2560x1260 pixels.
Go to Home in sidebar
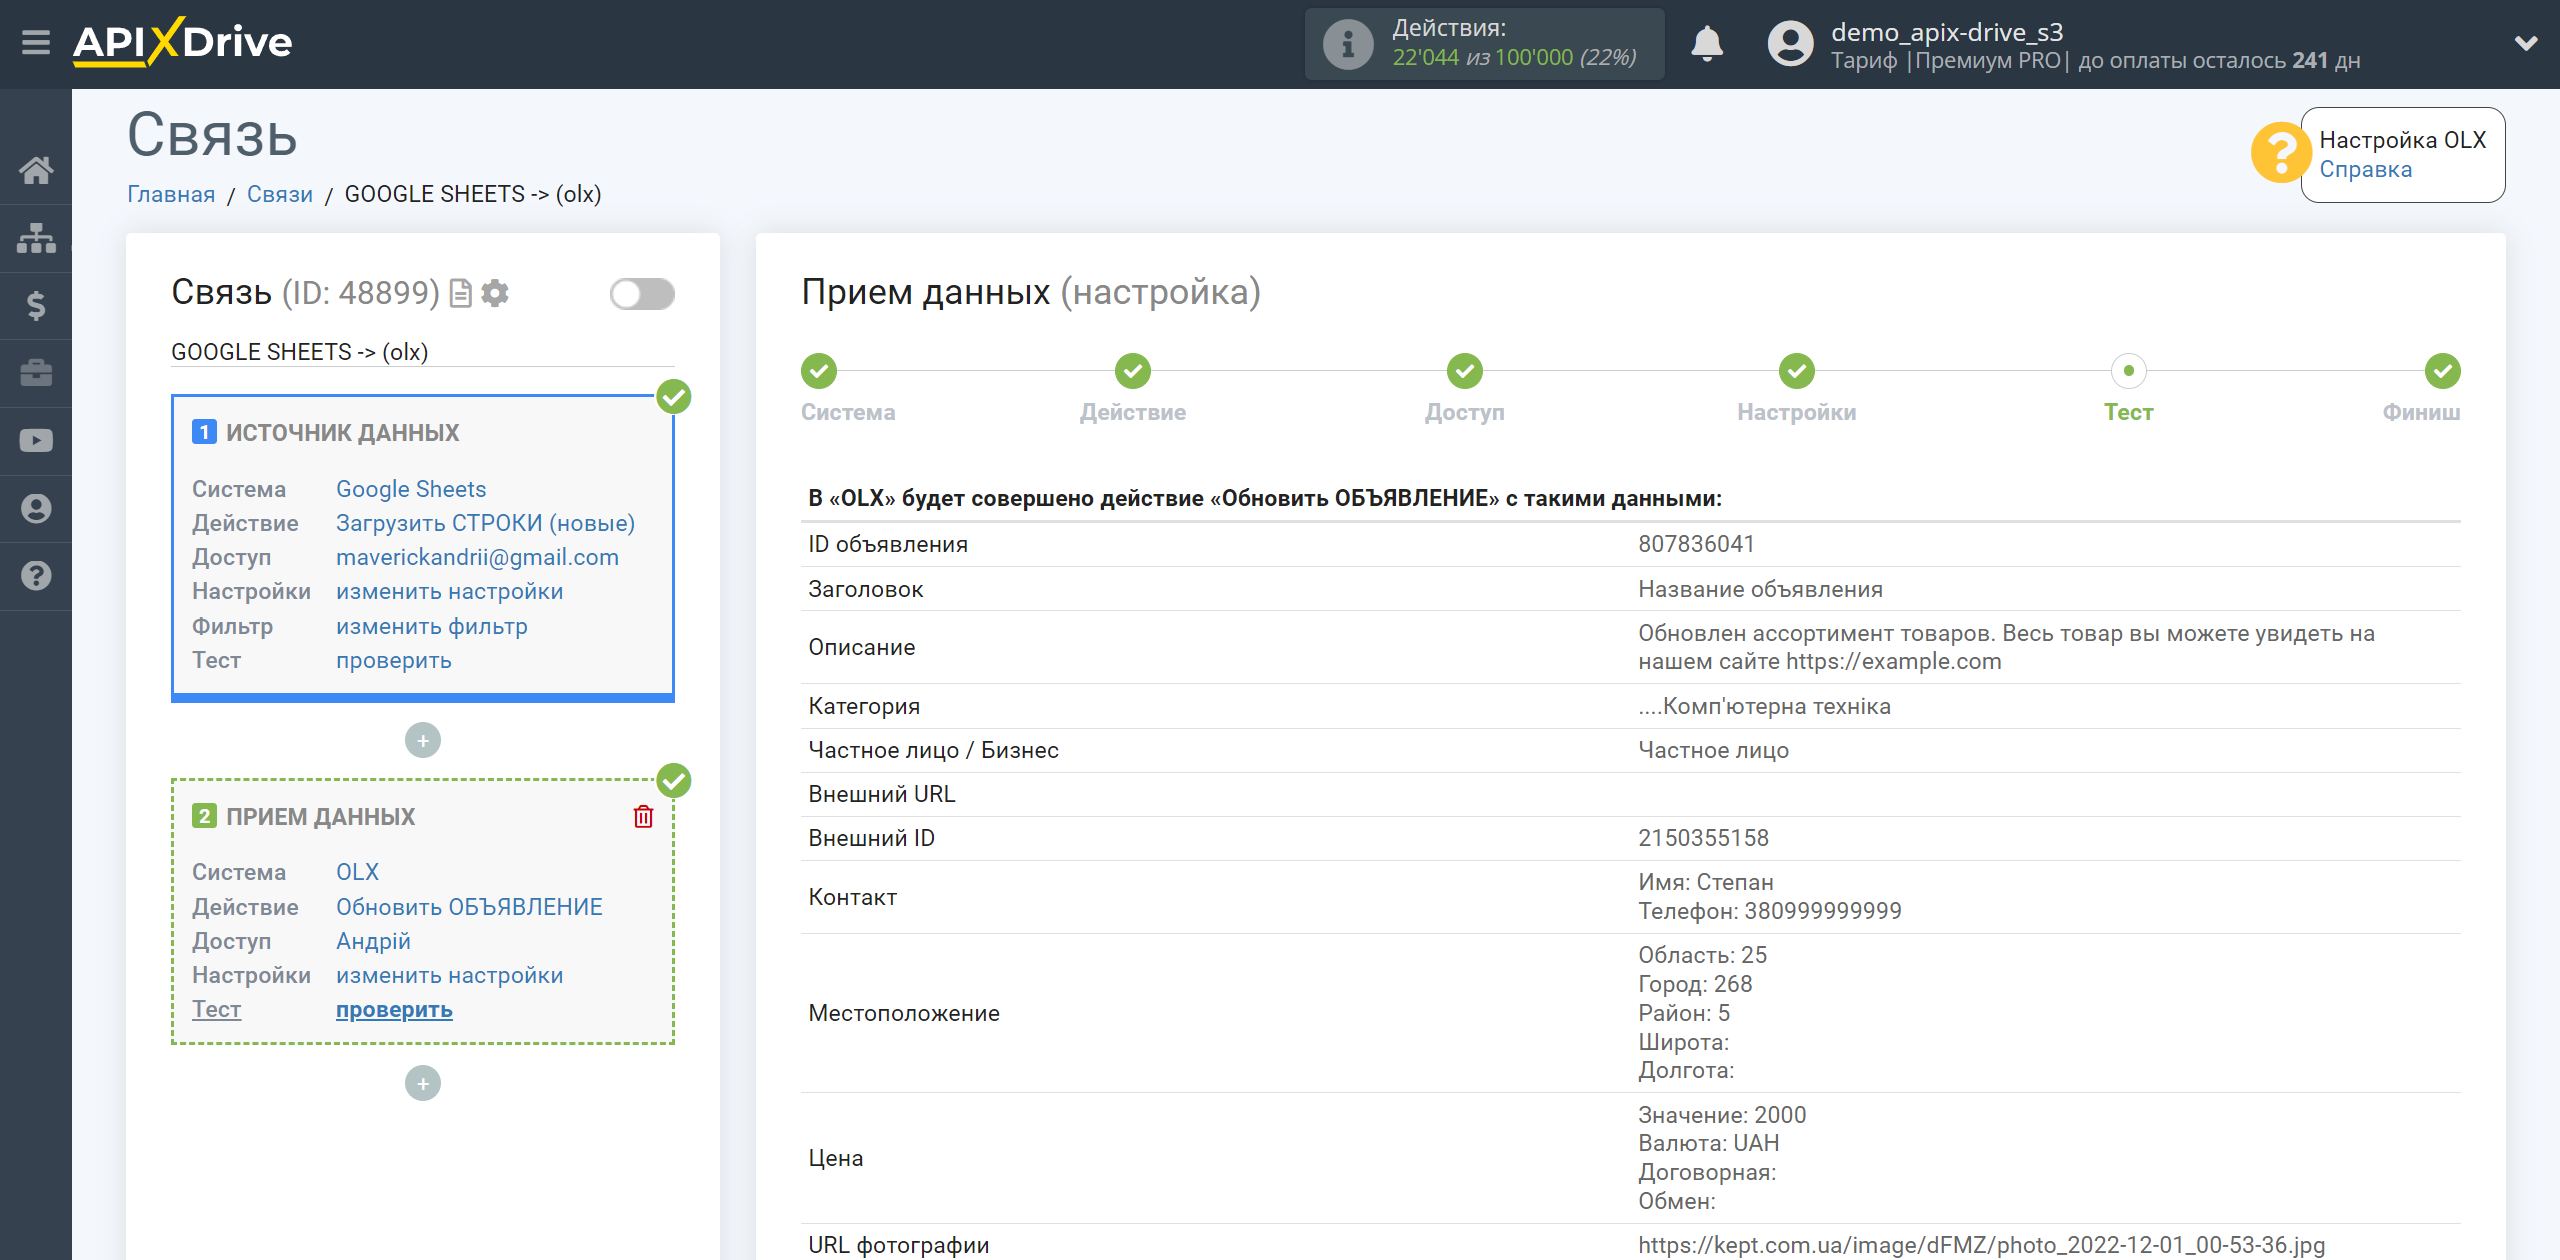coord(36,170)
